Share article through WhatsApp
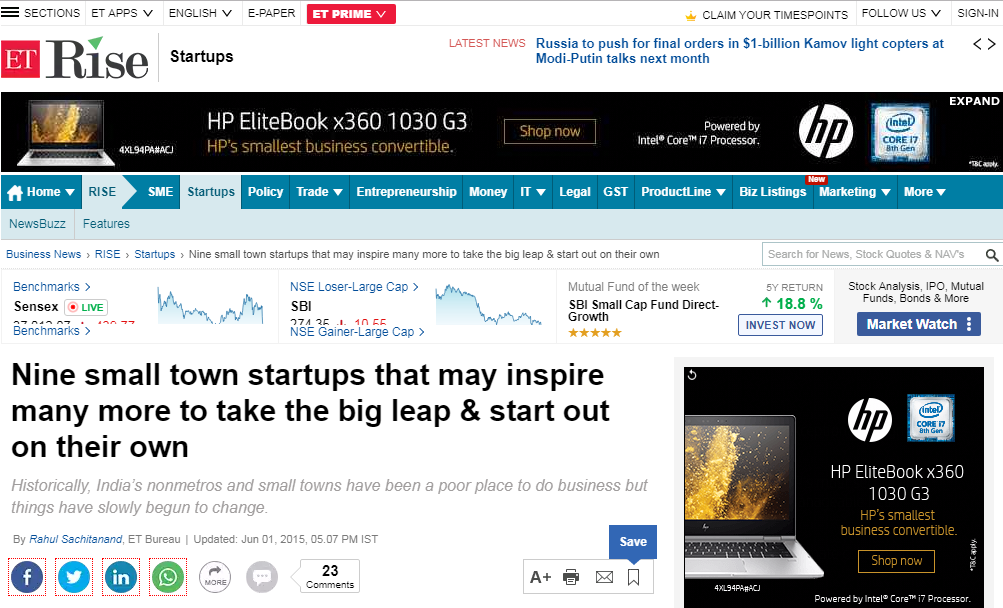Viewport: 1003px width, 608px height. [x=168, y=577]
